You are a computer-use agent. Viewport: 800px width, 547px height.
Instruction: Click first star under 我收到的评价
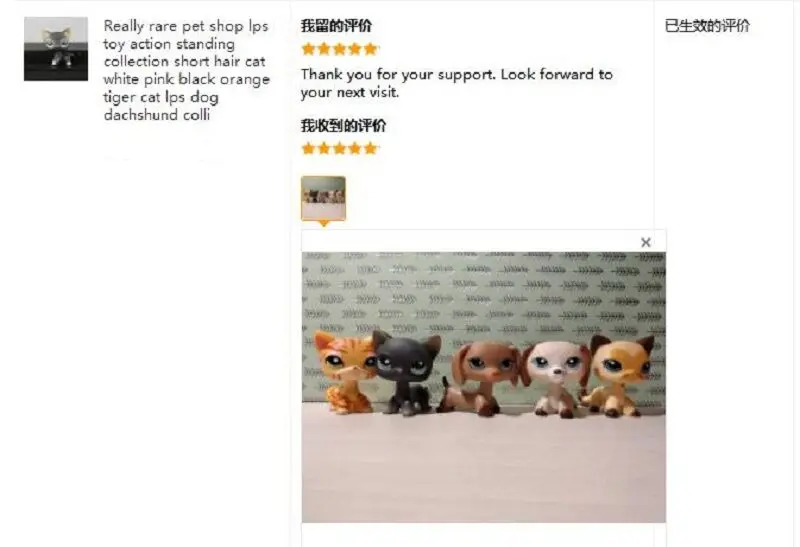(308, 148)
